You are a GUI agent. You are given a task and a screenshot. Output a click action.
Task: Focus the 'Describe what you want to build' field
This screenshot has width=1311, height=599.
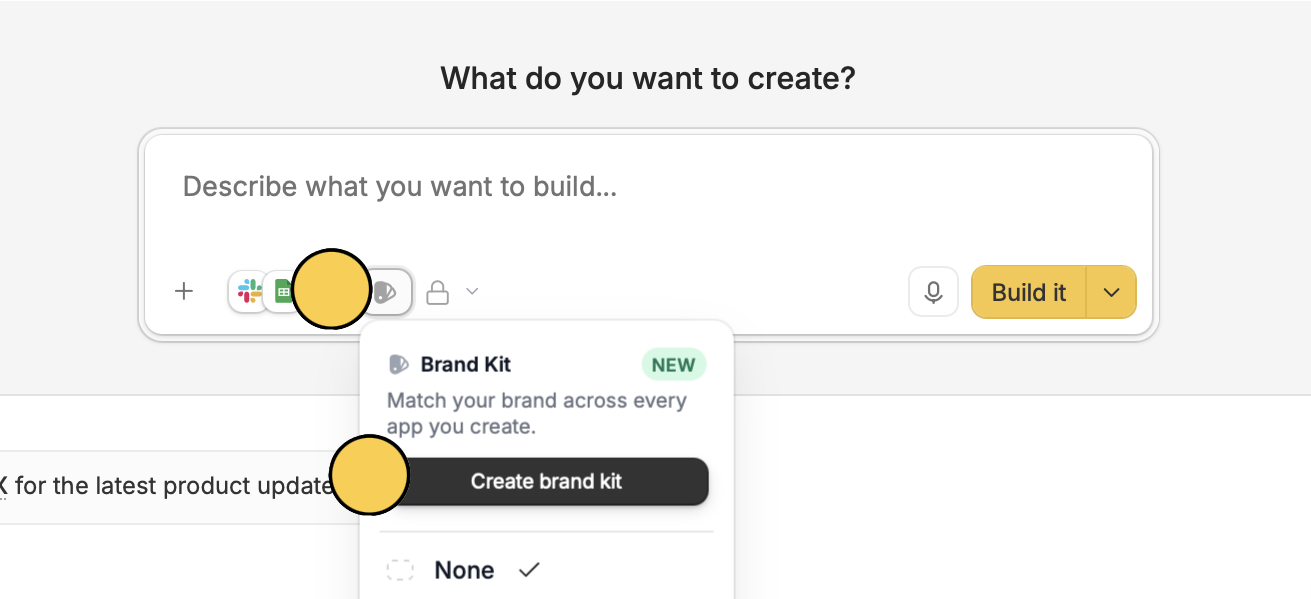click(x=648, y=187)
